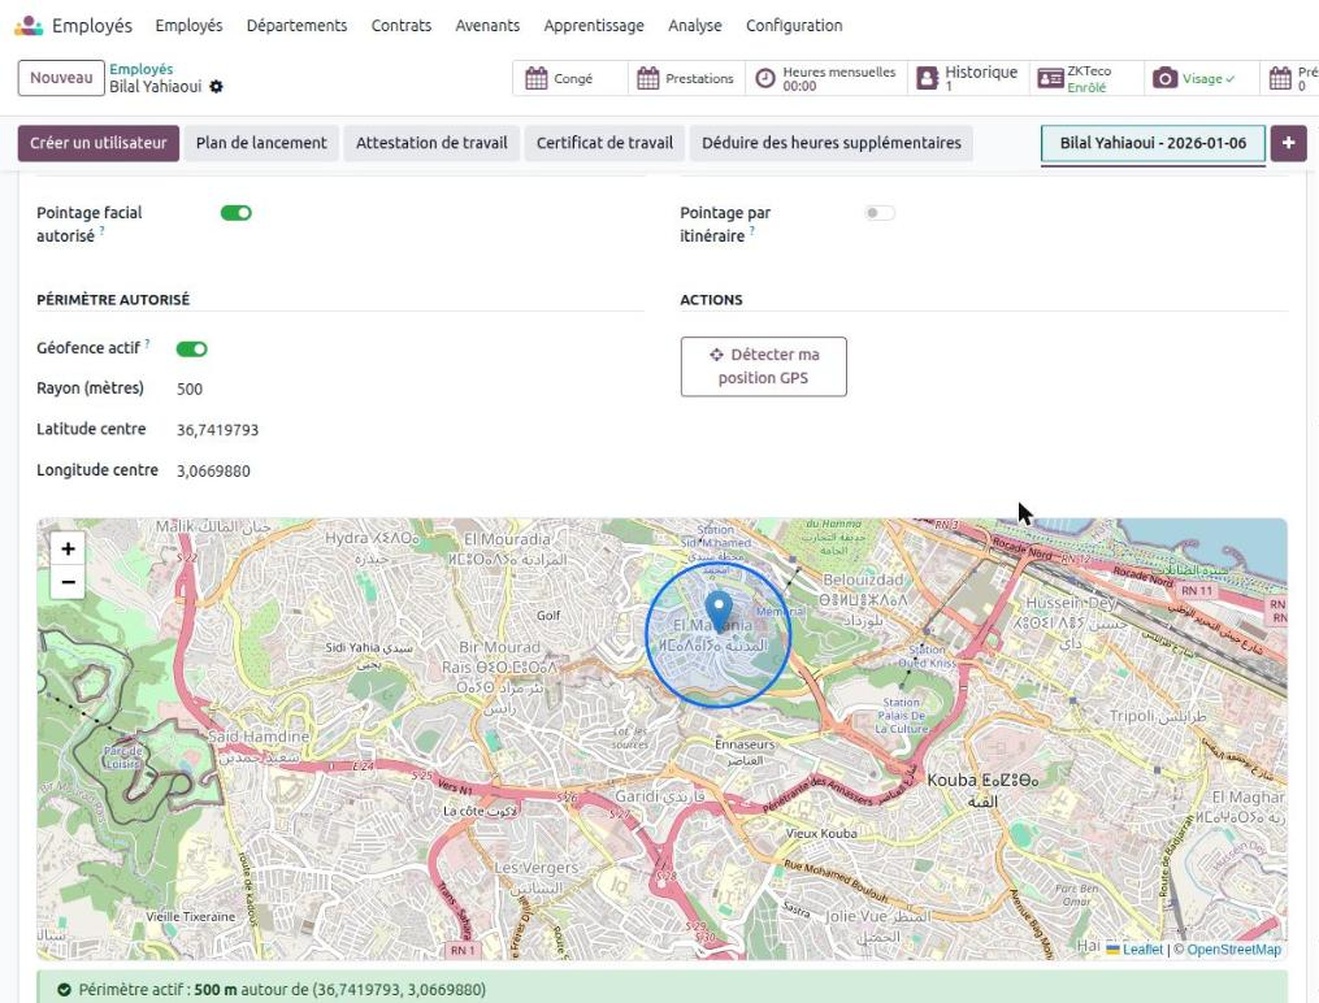
Task: Turn off the Géofence actif switch
Action: pos(192,349)
